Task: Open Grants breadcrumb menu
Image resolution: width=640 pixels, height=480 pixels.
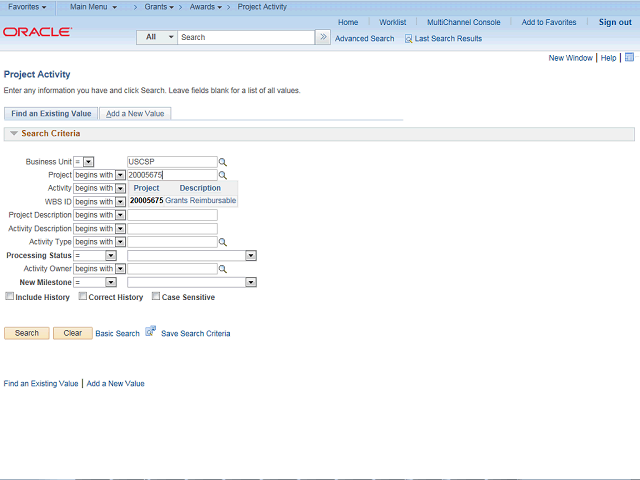Action: 159,7
